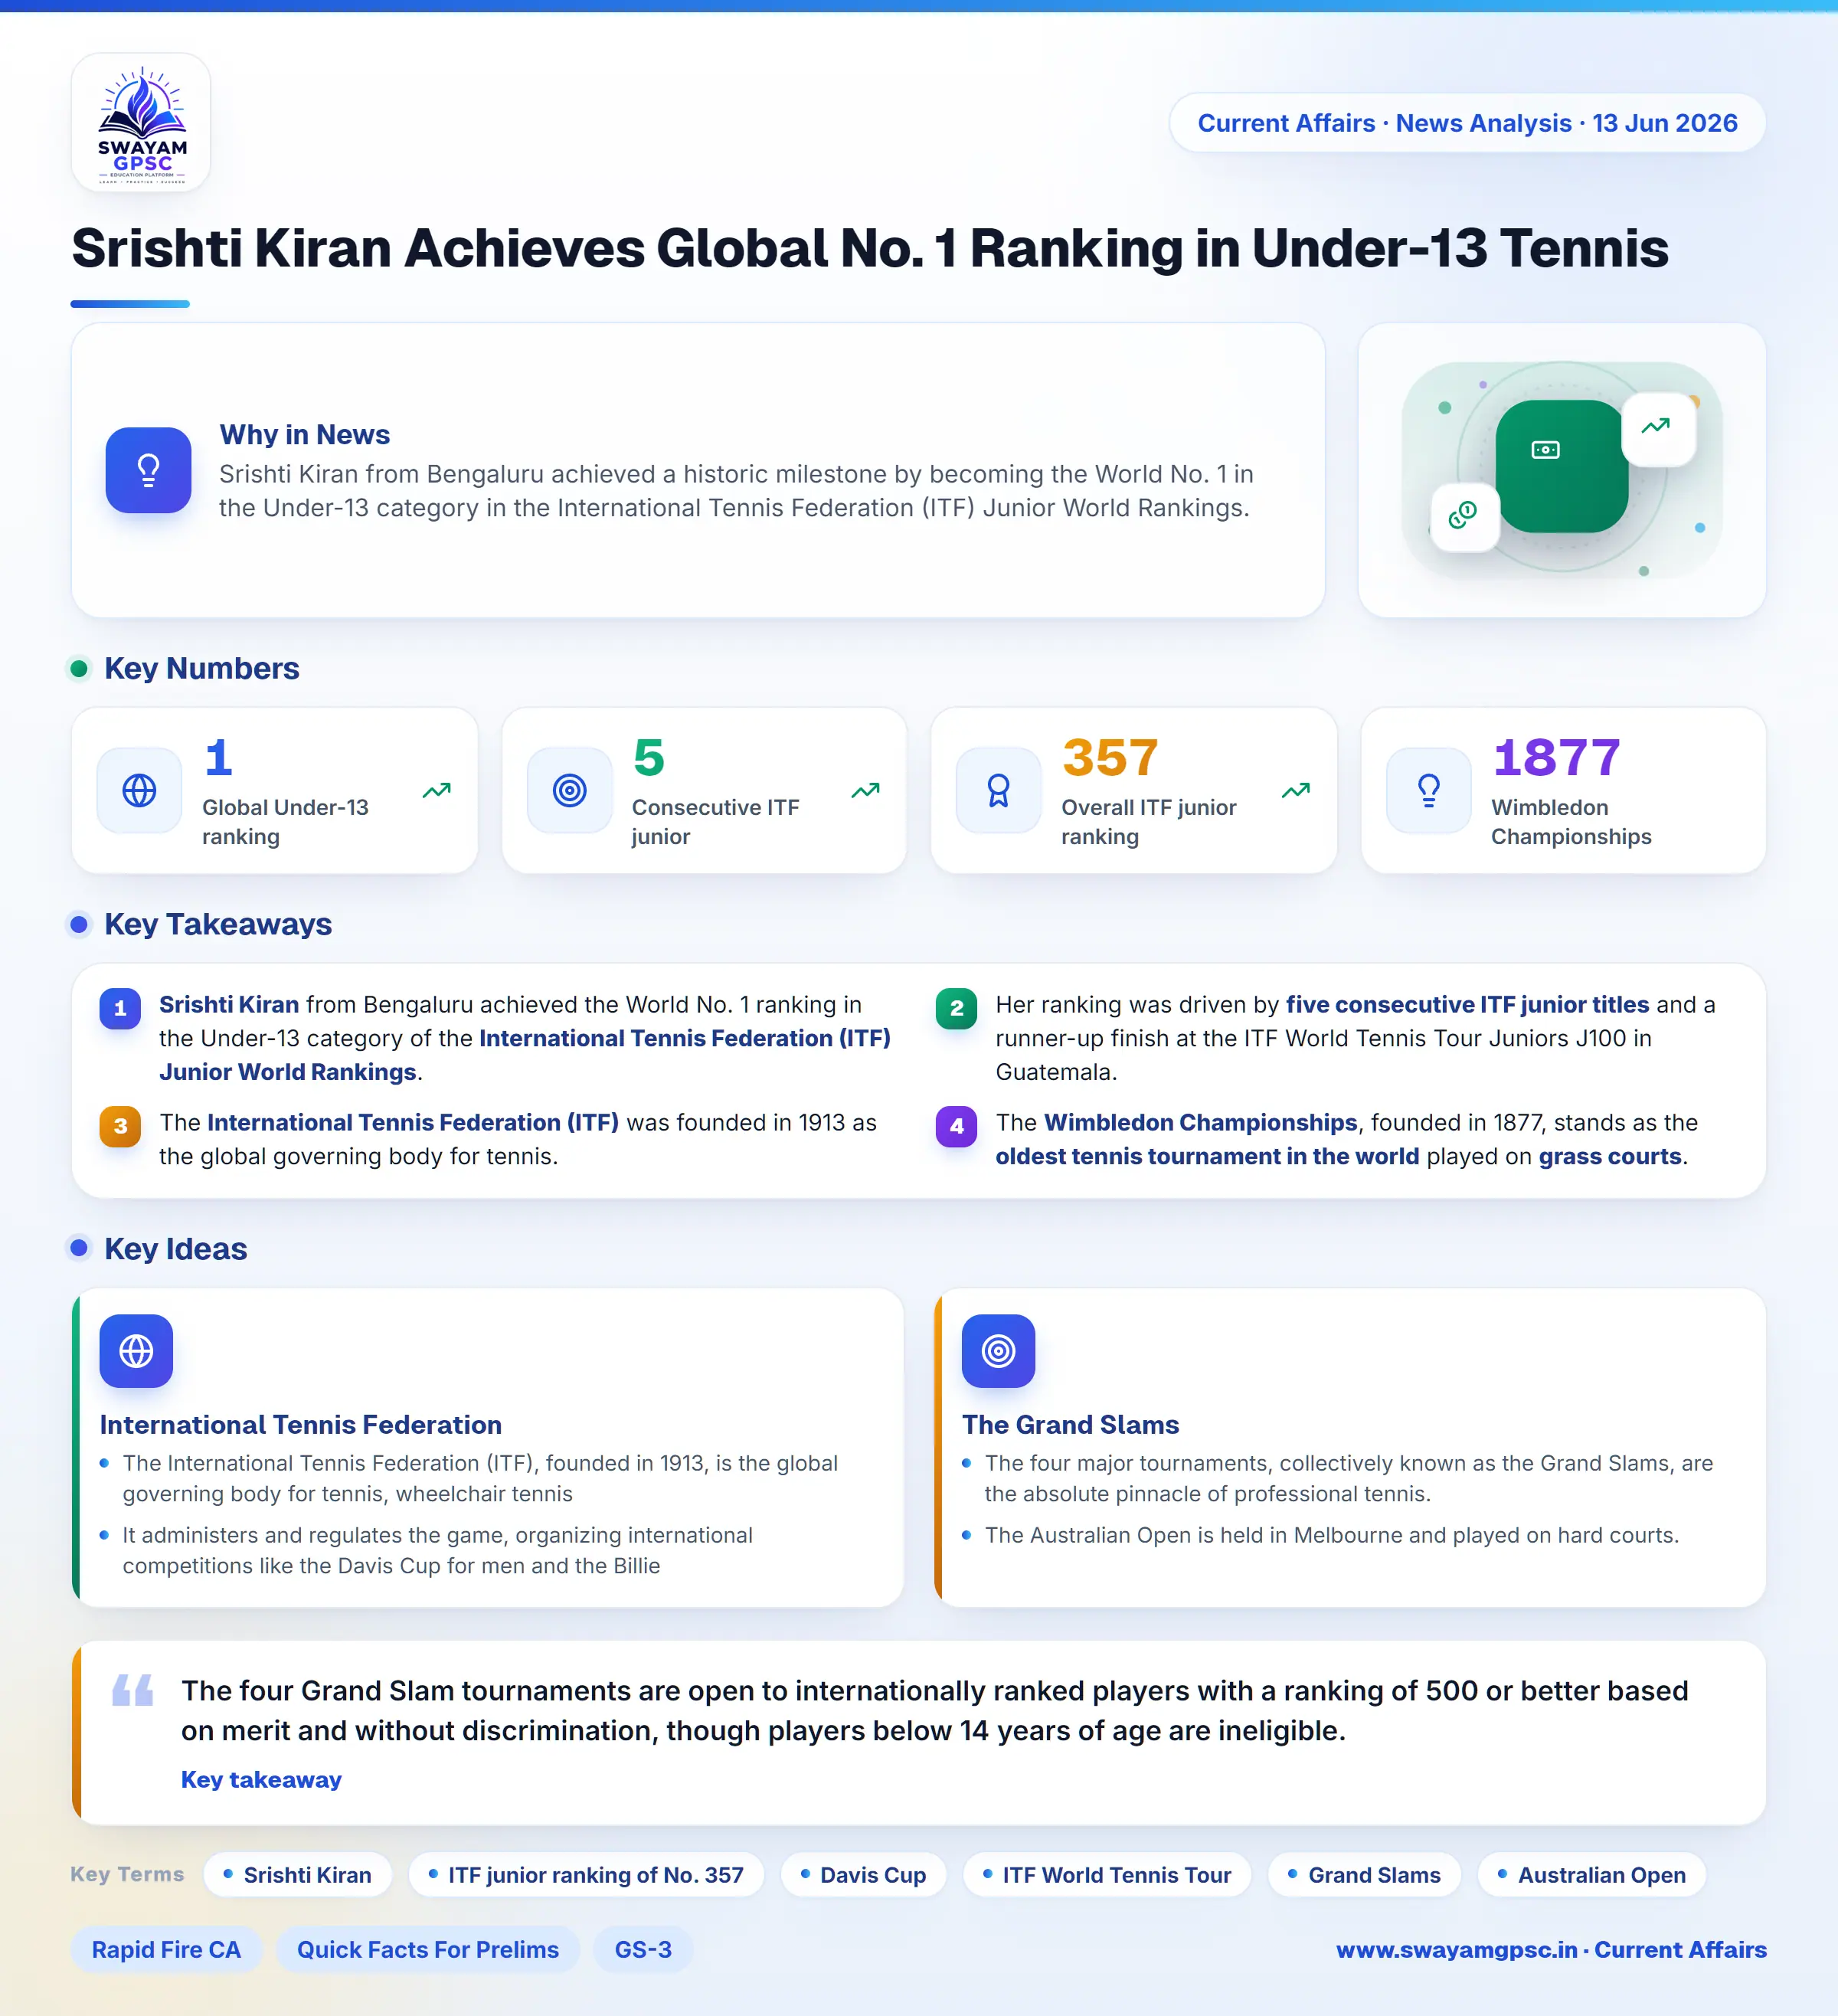This screenshot has width=1838, height=2016.
Task: Click the Overall ITF junior ranking label
Action: [1149, 822]
